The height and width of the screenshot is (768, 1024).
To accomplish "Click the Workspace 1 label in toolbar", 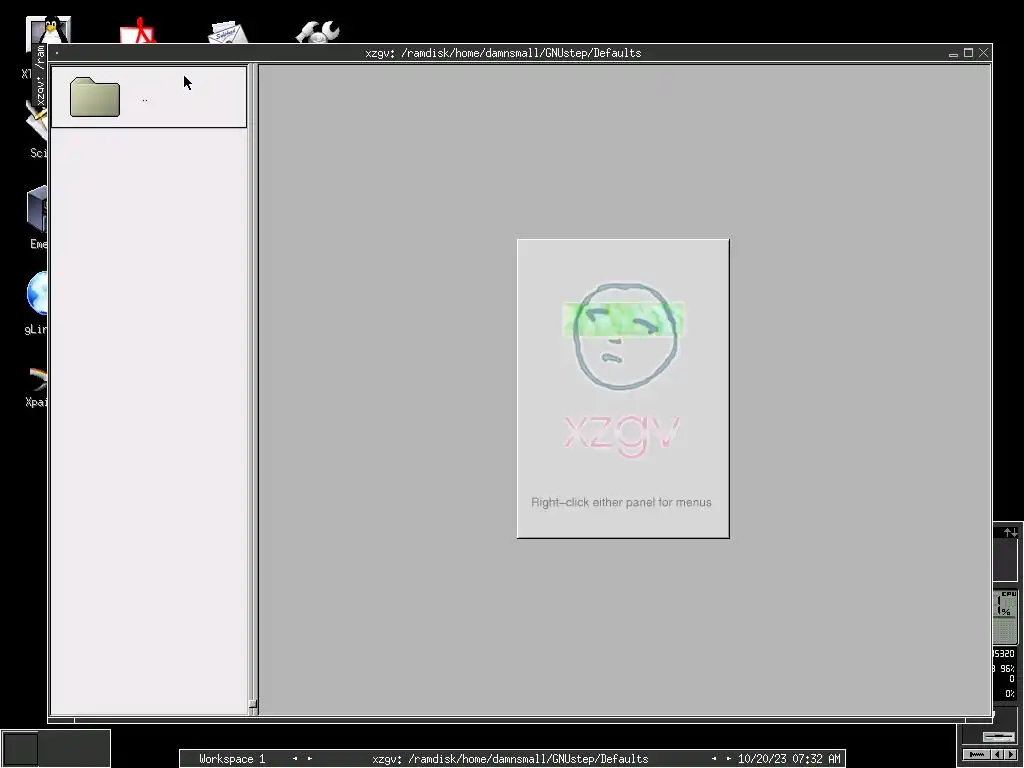I will click(x=232, y=759).
